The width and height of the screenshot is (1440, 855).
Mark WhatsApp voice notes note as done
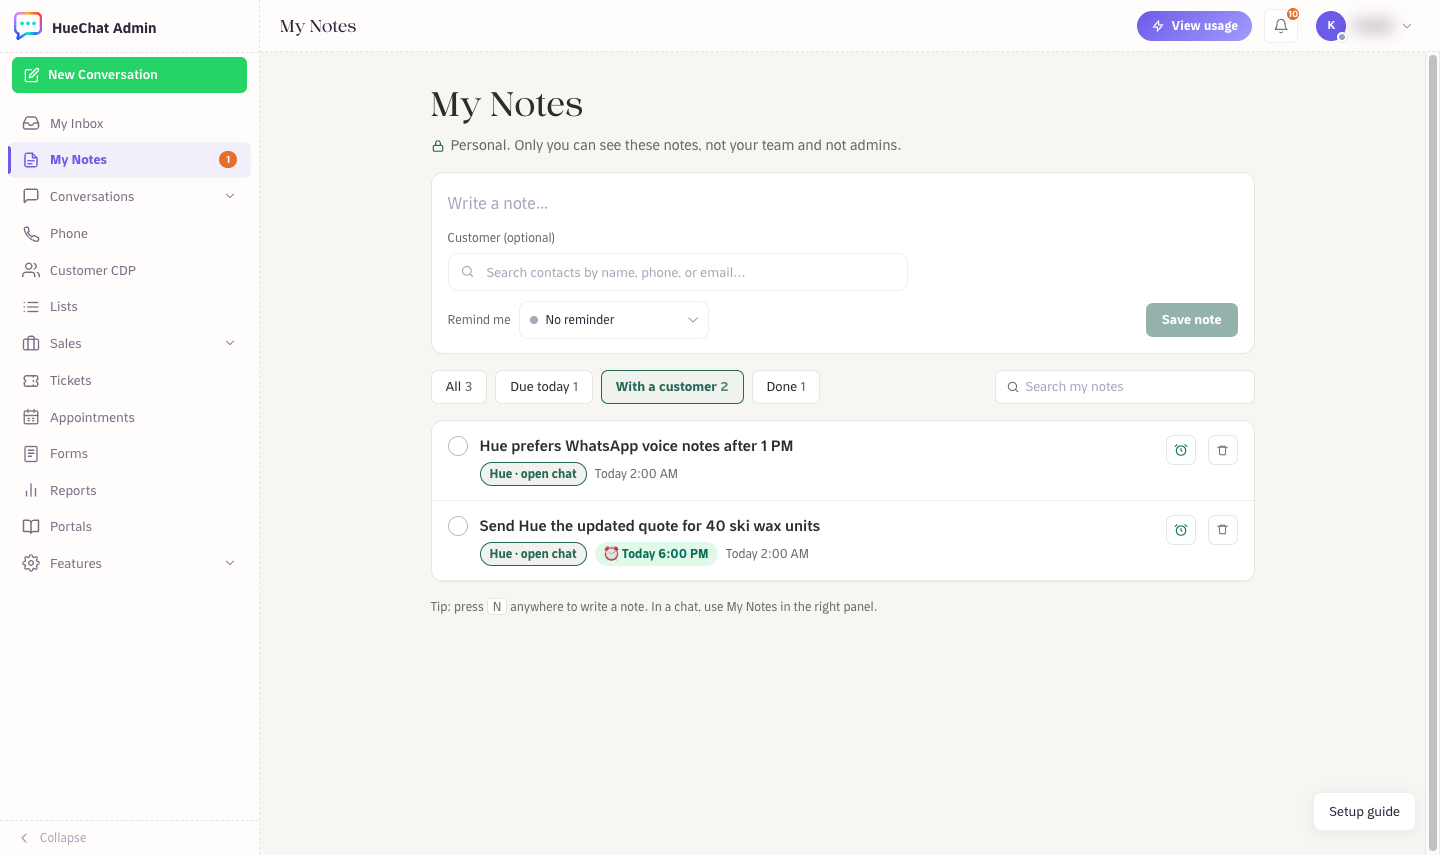(458, 446)
